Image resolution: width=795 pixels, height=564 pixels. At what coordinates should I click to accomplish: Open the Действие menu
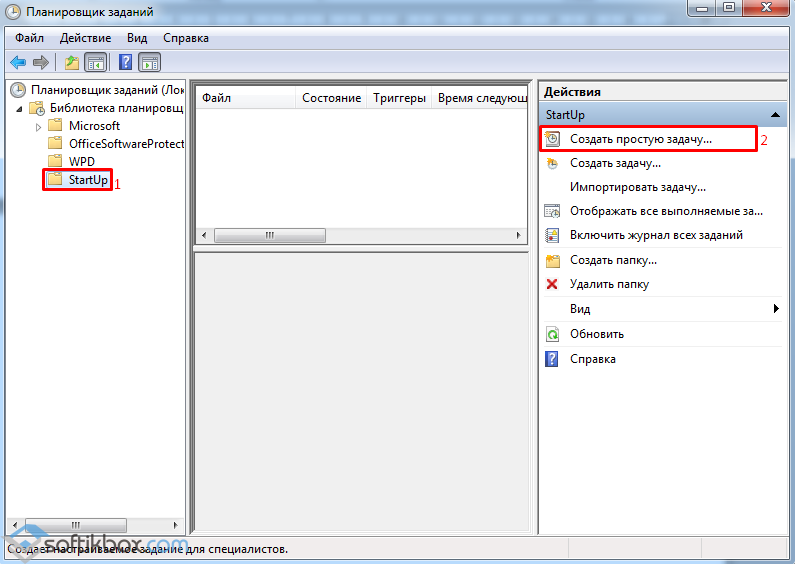coord(85,38)
